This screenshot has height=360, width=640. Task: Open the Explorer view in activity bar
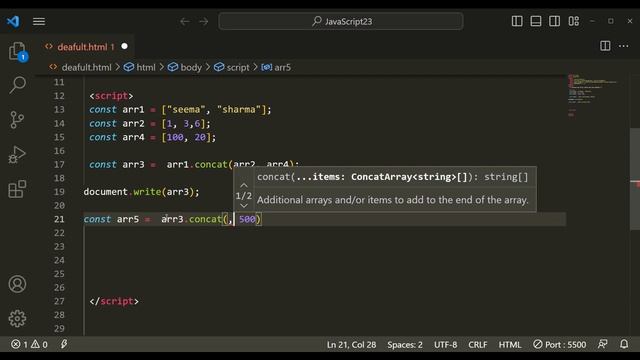[17, 51]
